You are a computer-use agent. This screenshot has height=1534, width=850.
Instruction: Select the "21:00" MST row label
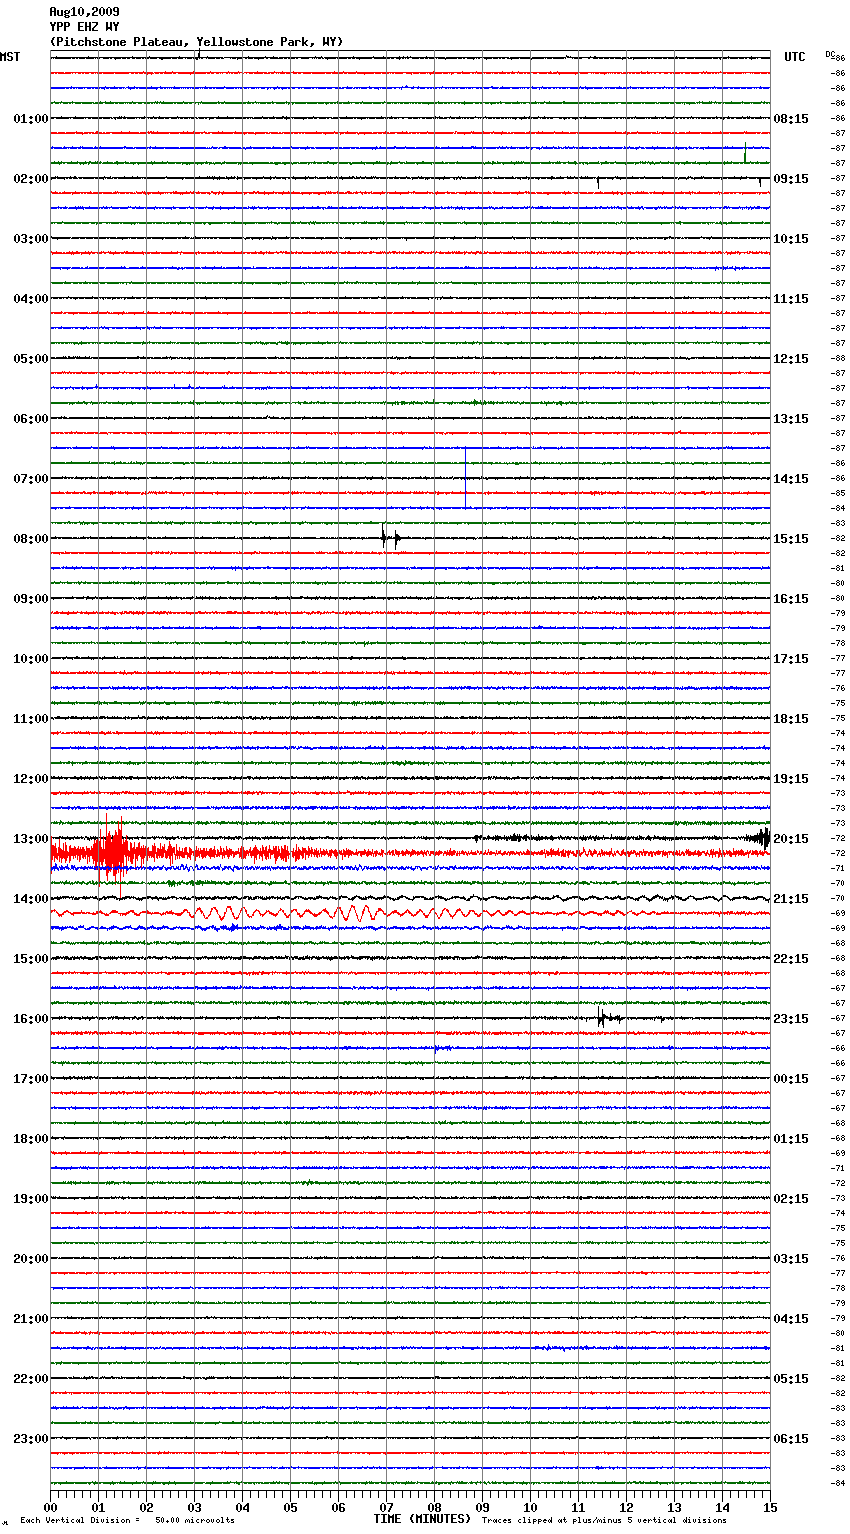coord(31,1319)
